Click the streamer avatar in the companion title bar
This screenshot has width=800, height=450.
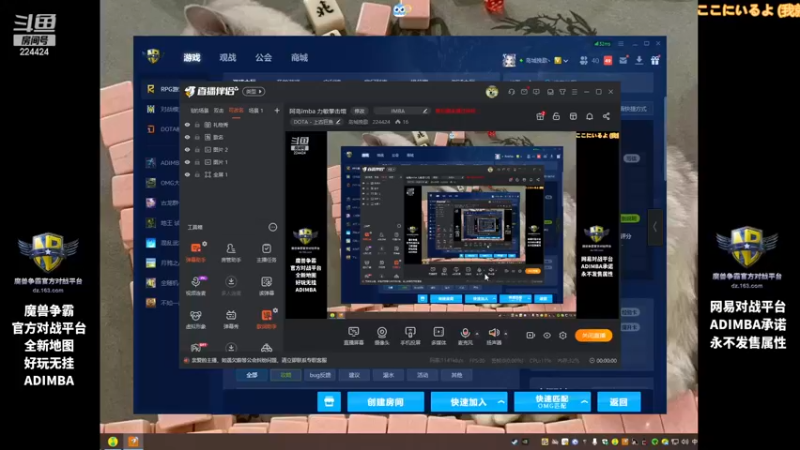tap(492, 92)
